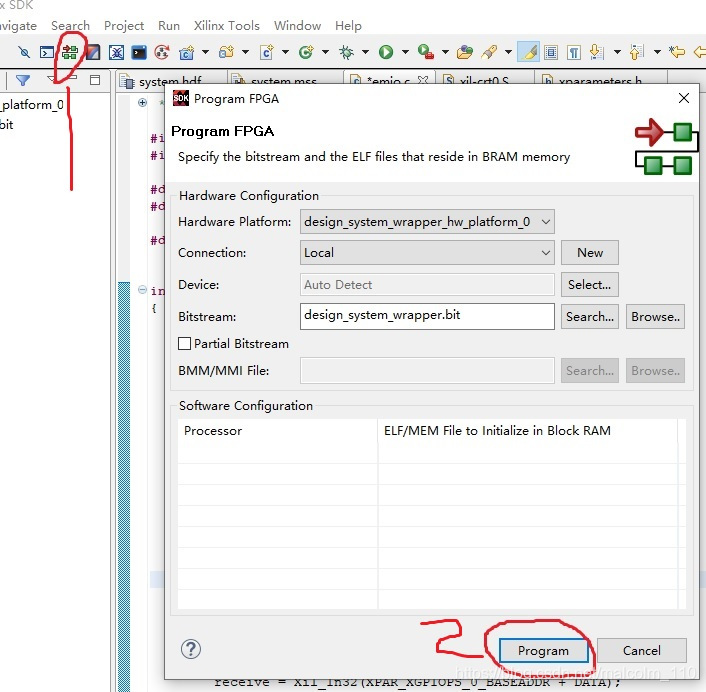Open the Project menu

[124, 26]
